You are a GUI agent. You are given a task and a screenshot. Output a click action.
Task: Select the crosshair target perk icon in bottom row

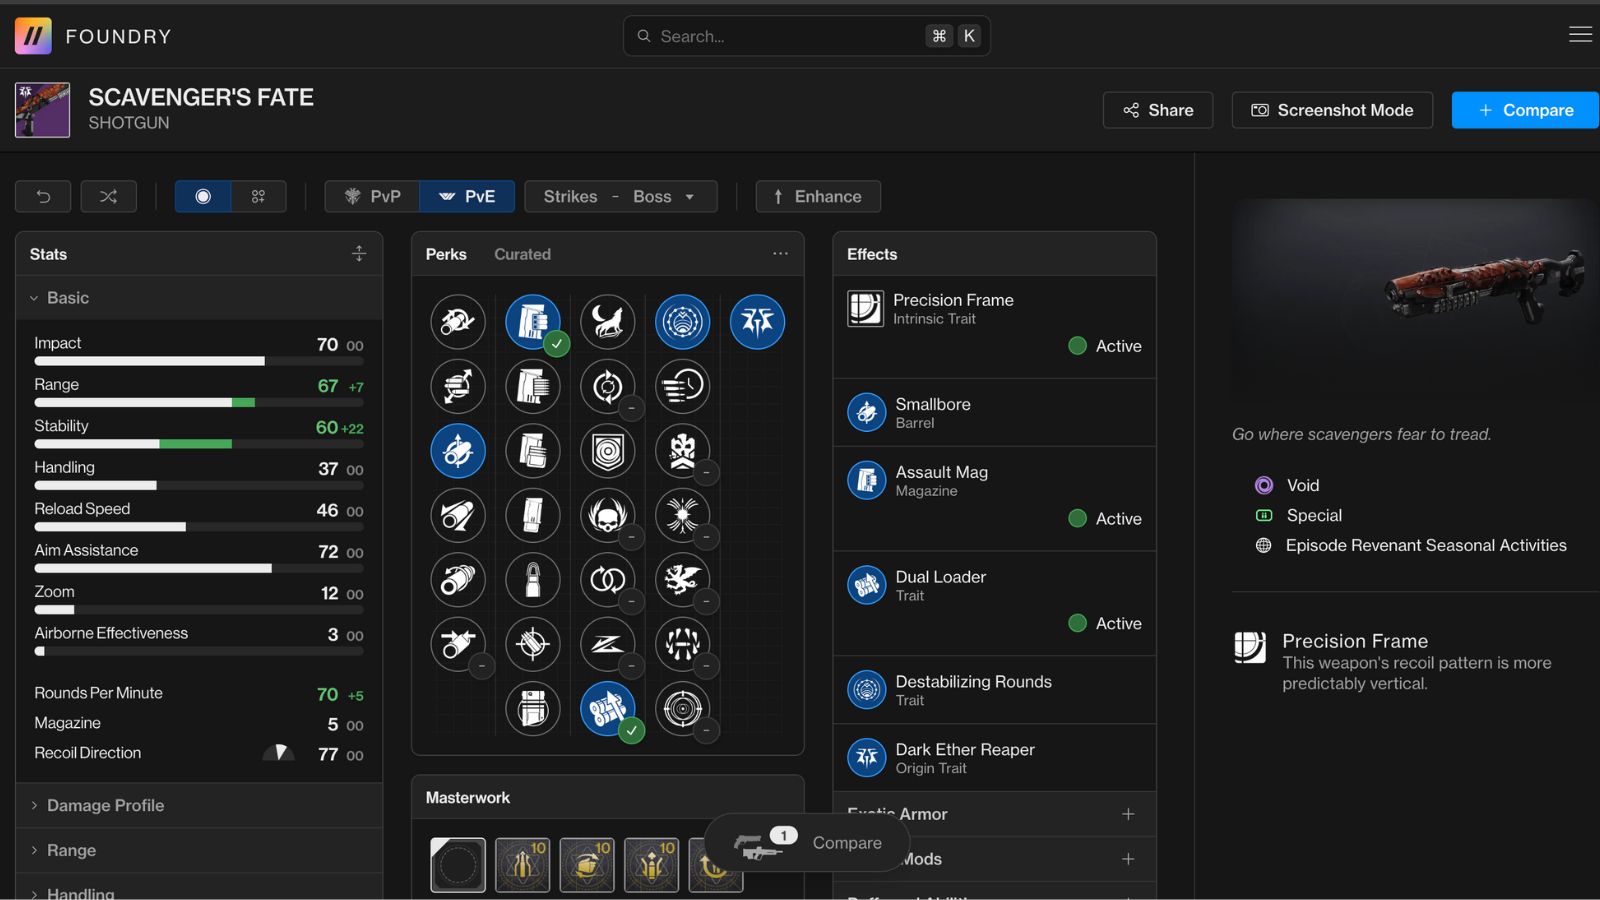pos(682,708)
